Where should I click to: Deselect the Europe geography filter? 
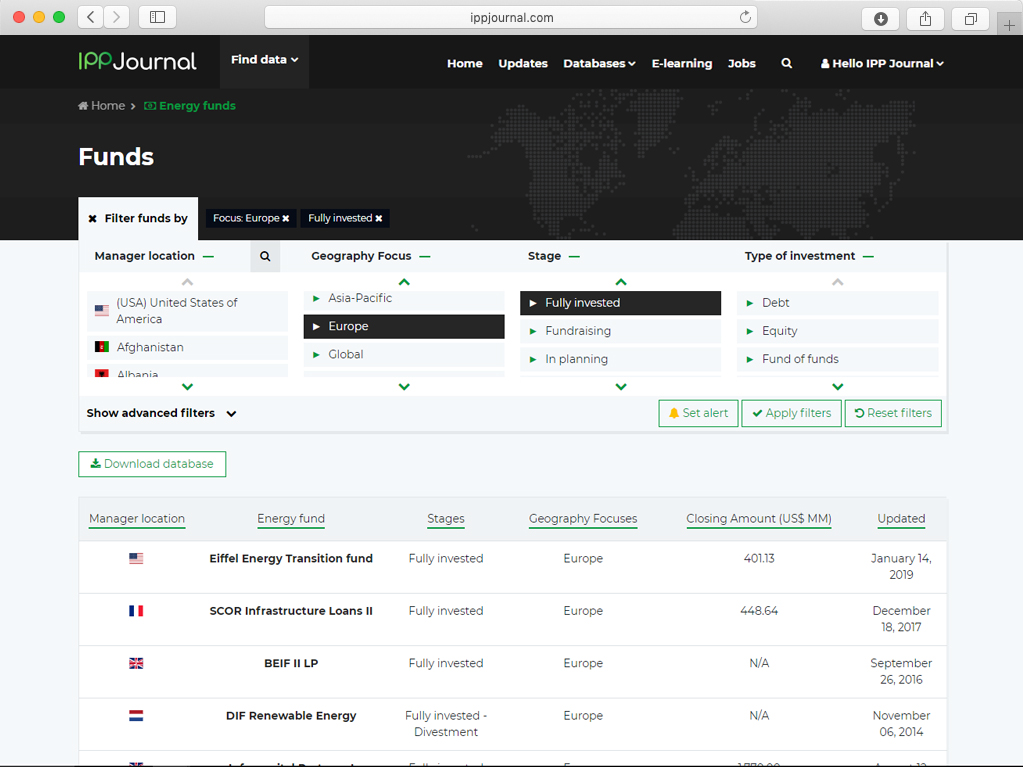click(x=404, y=327)
